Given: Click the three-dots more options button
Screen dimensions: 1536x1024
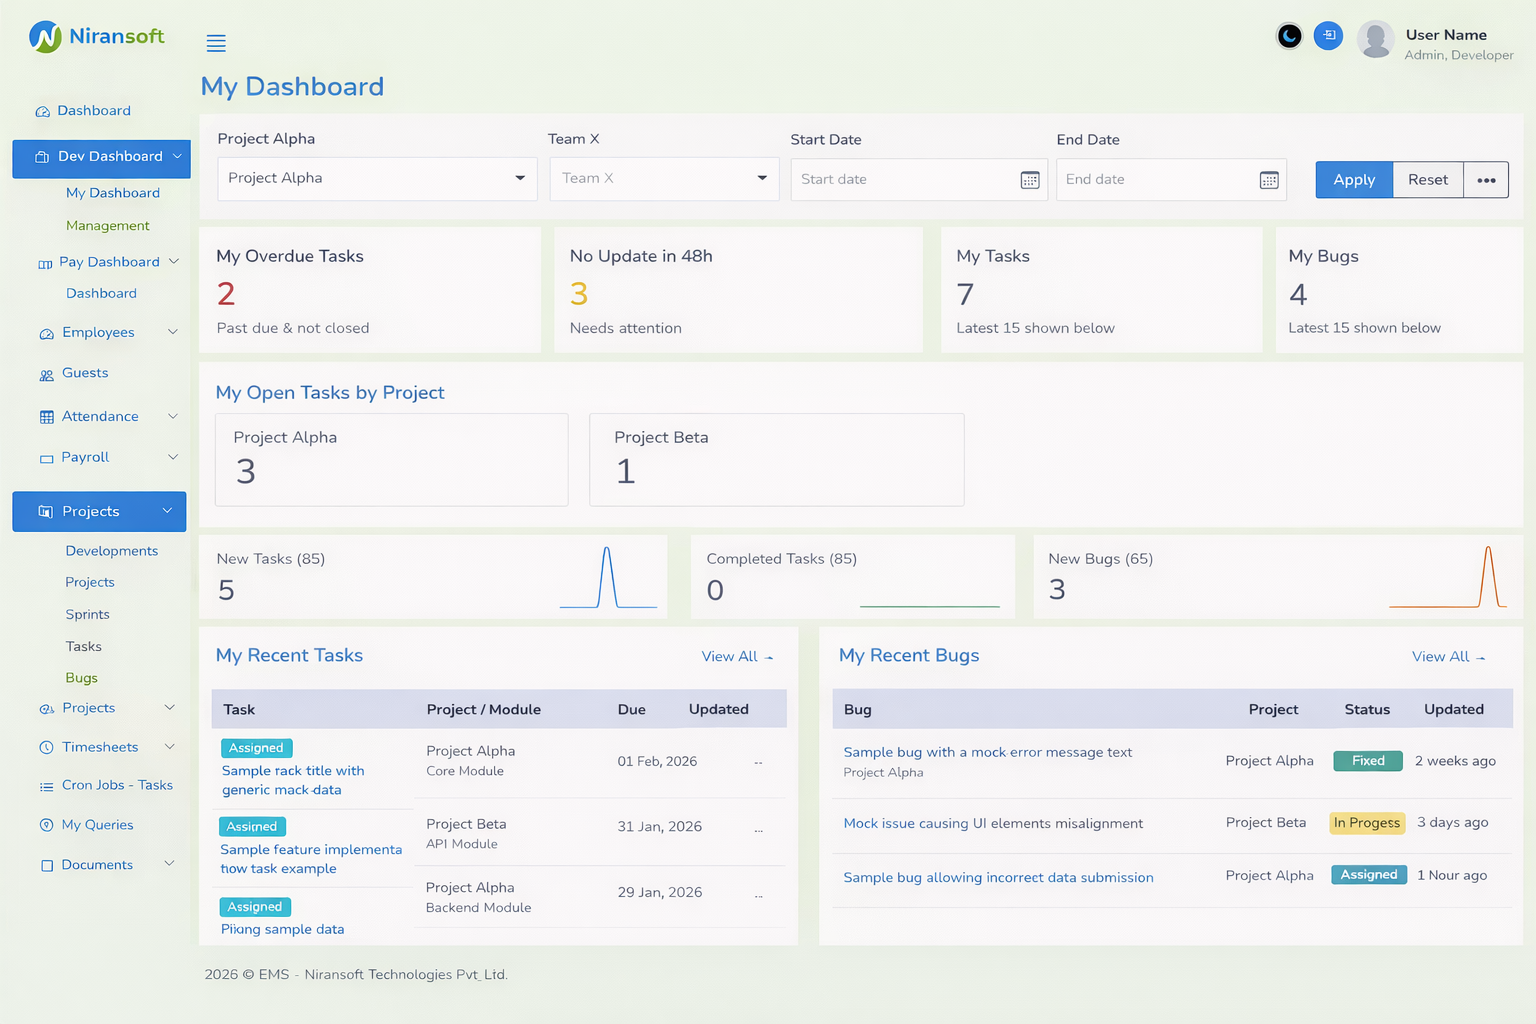Looking at the screenshot, I should [x=1485, y=180].
